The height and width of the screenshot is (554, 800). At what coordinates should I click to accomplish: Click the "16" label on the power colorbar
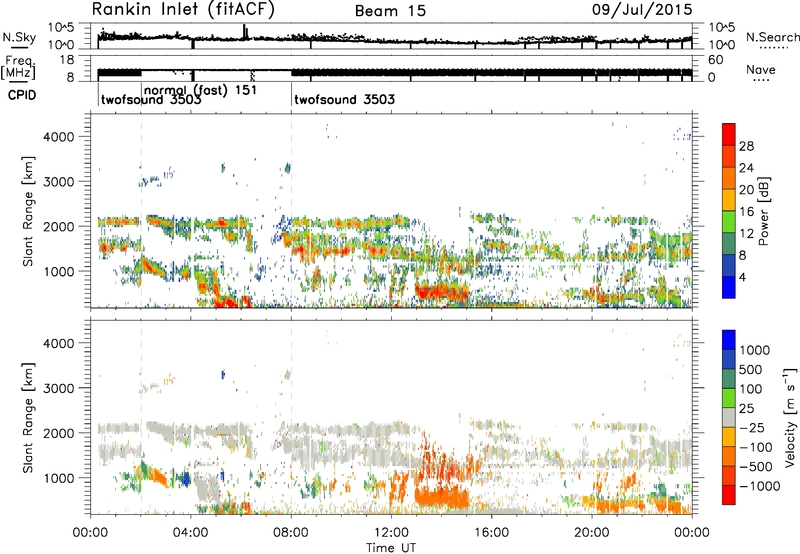point(746,212)
